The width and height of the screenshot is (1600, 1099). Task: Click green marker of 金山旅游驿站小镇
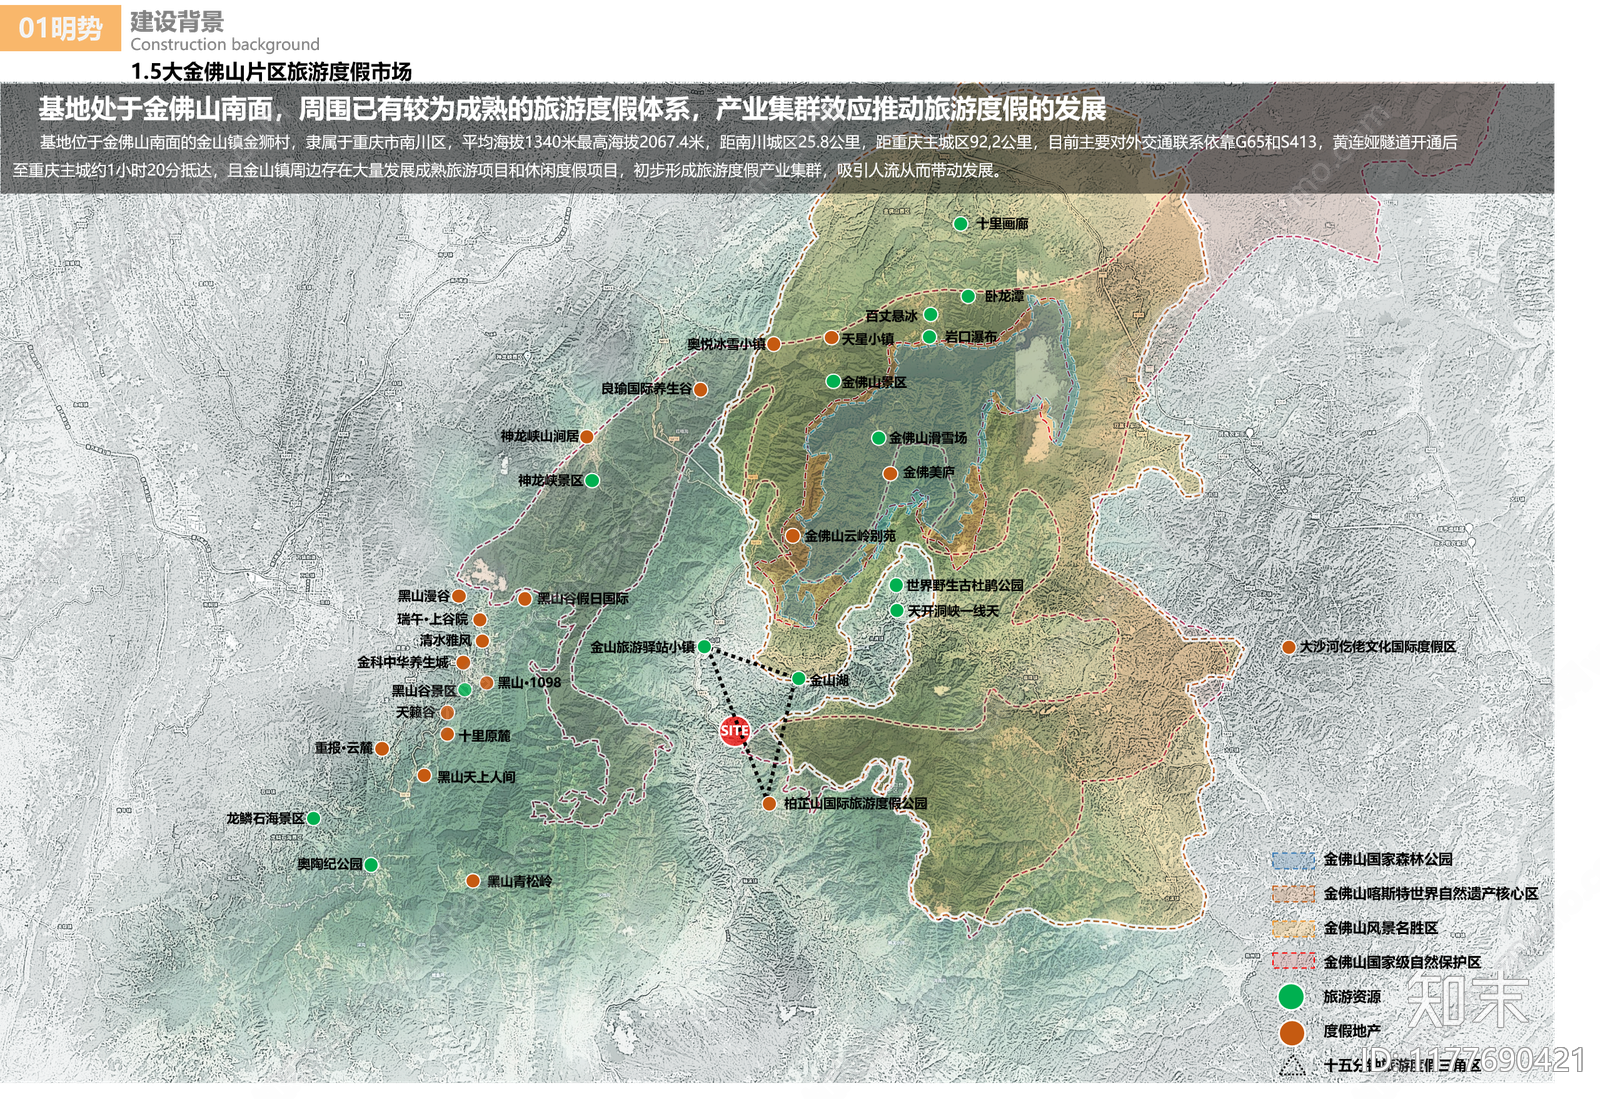[x=704, y=647]
